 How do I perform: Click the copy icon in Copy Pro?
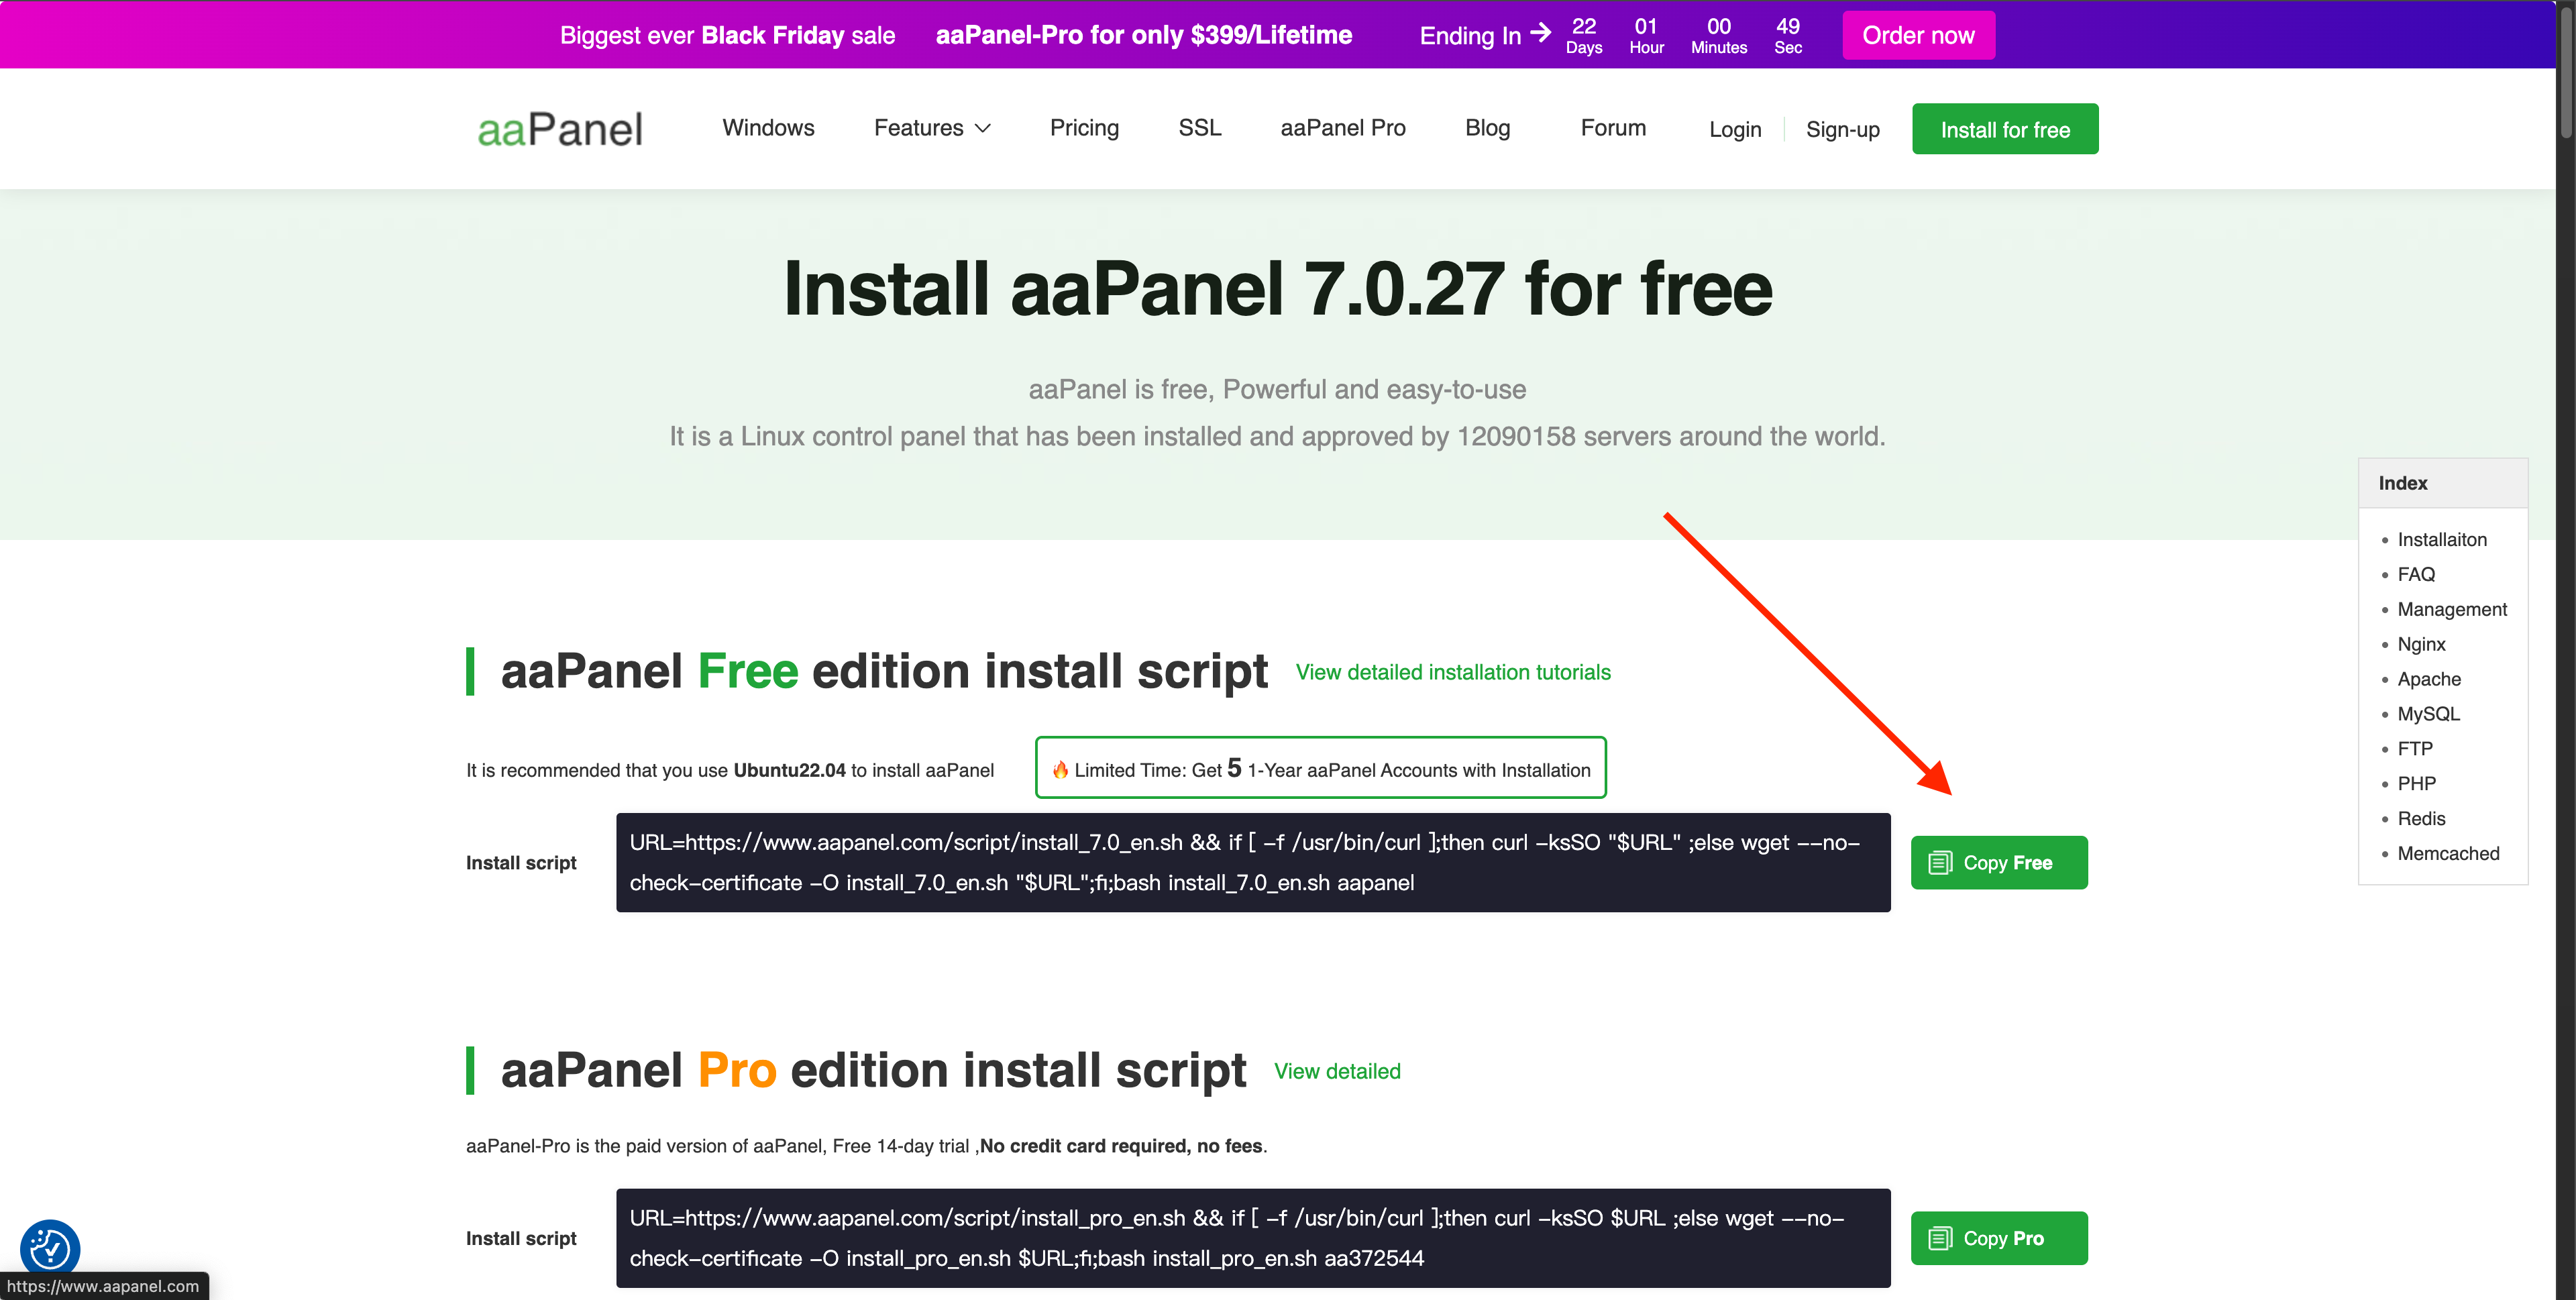[1940, 1238]
